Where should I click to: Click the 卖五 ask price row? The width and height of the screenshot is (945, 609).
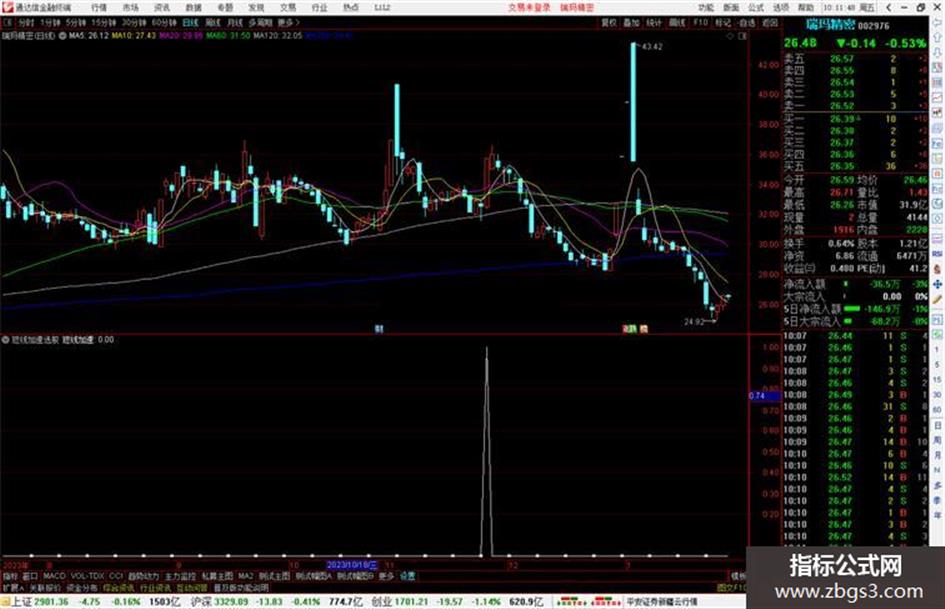tap(855, 58)
